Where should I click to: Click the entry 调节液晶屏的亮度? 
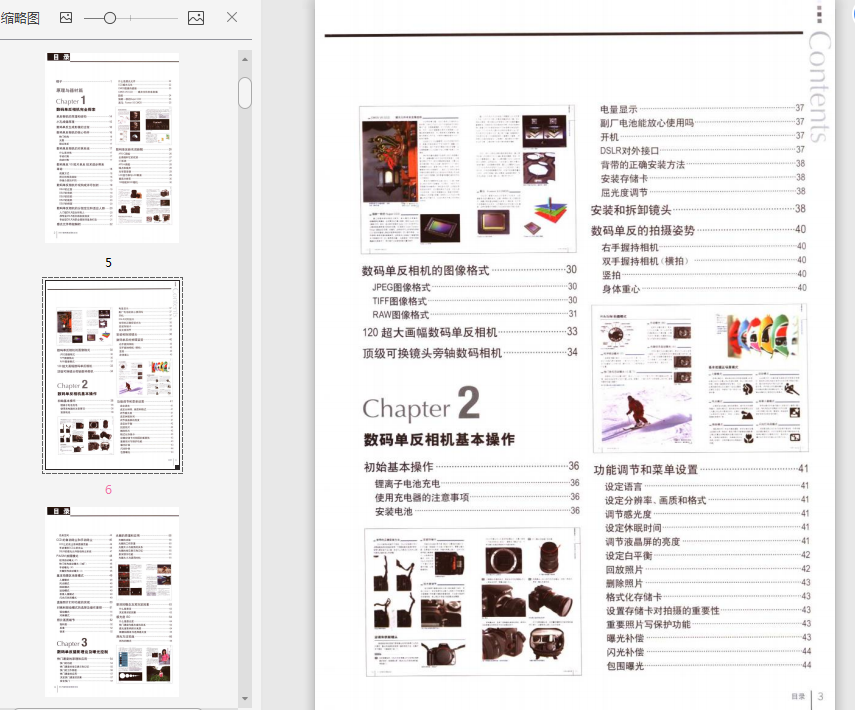[643, 541]
